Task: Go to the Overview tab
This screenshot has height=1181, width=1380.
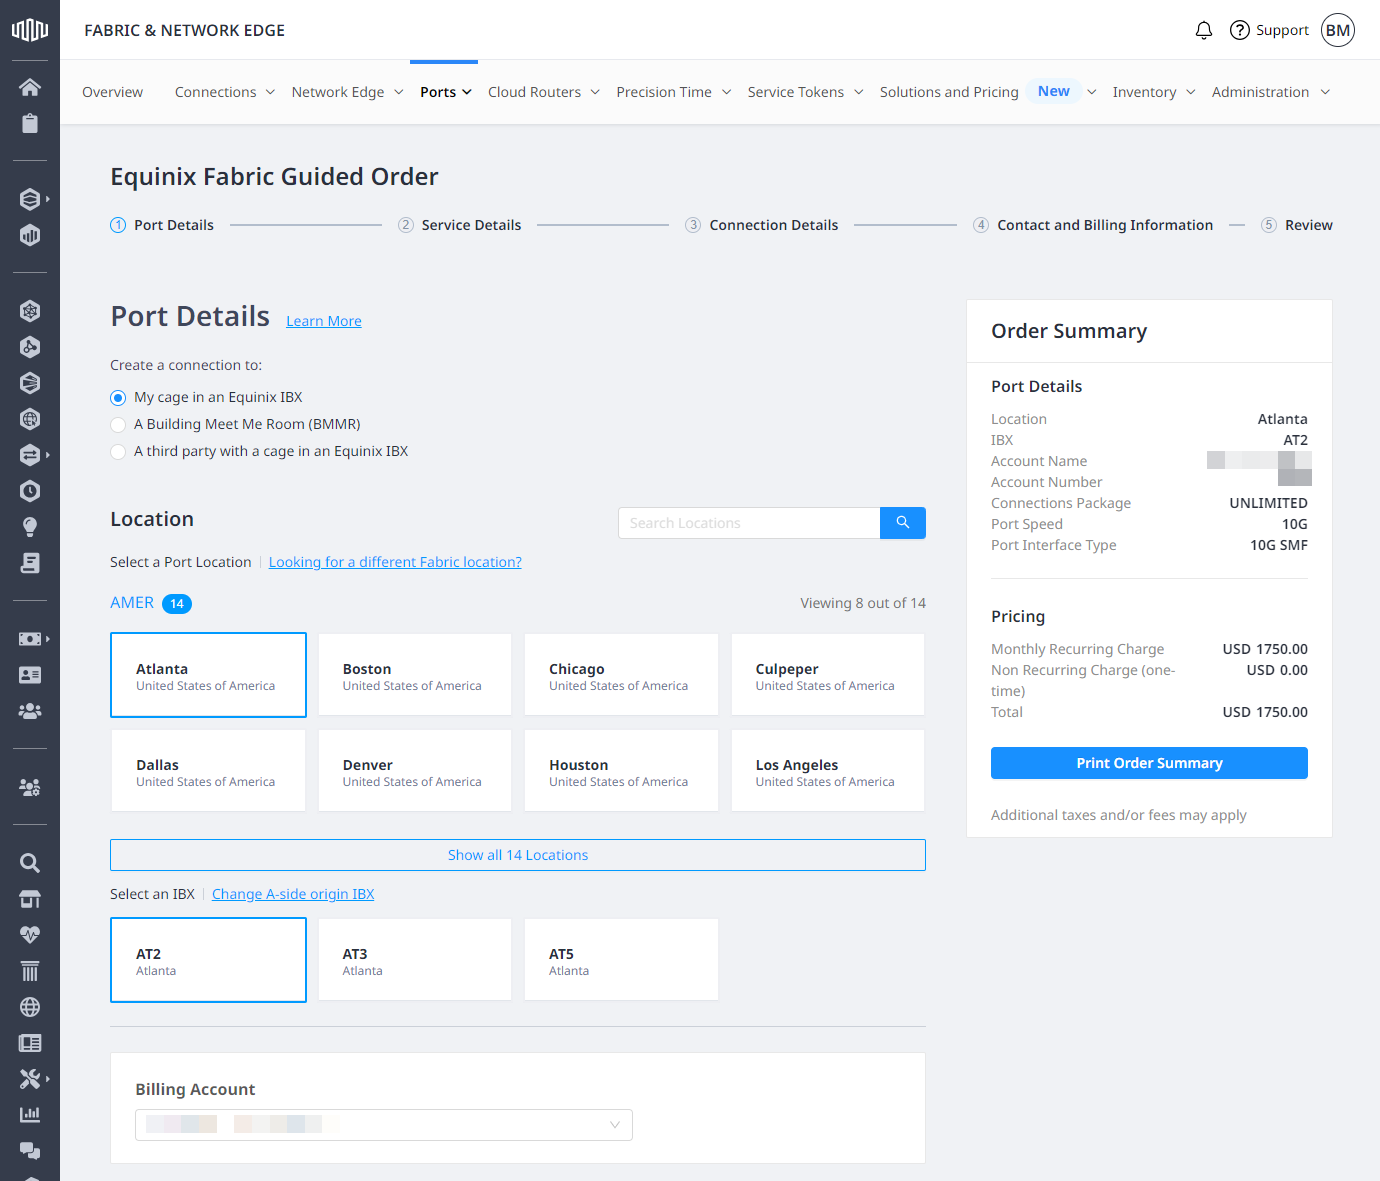Action: (112, 92)
